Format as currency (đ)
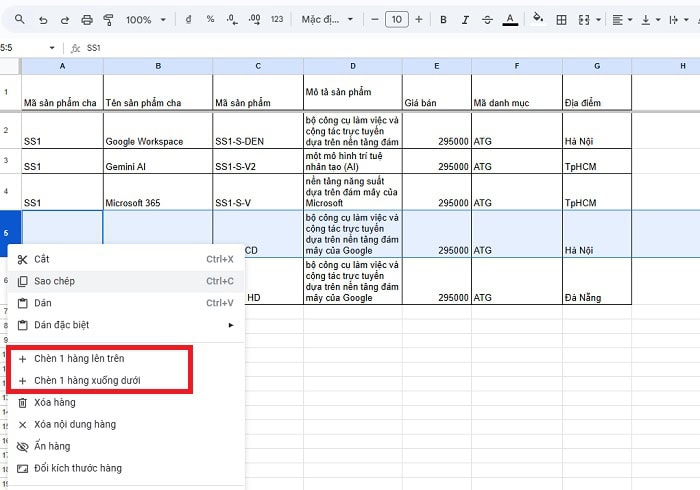The image size is (700, 490). (x=188, y=19)
